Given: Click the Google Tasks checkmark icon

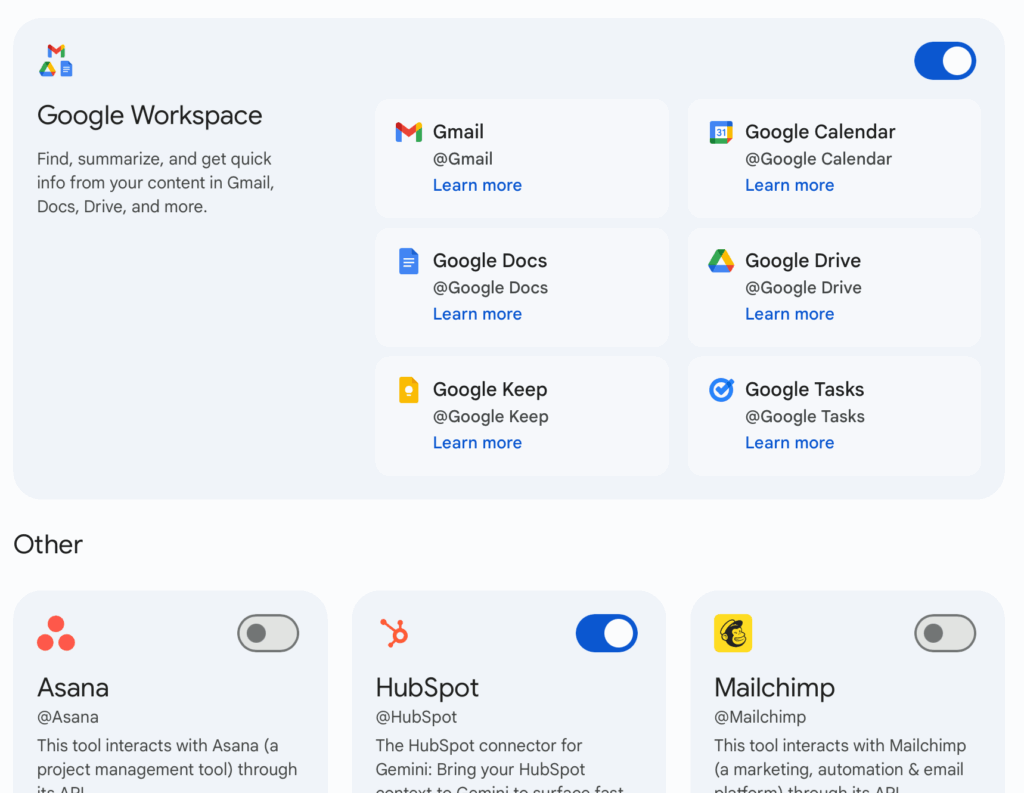Looking at the screenshot, I should pyautogui.click(x=721, y=390).
